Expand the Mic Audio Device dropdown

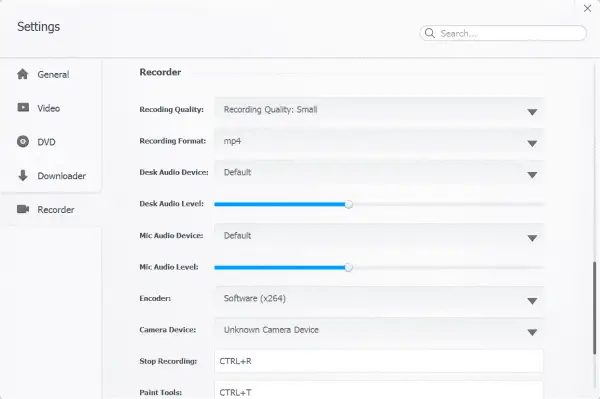[379, 236]
